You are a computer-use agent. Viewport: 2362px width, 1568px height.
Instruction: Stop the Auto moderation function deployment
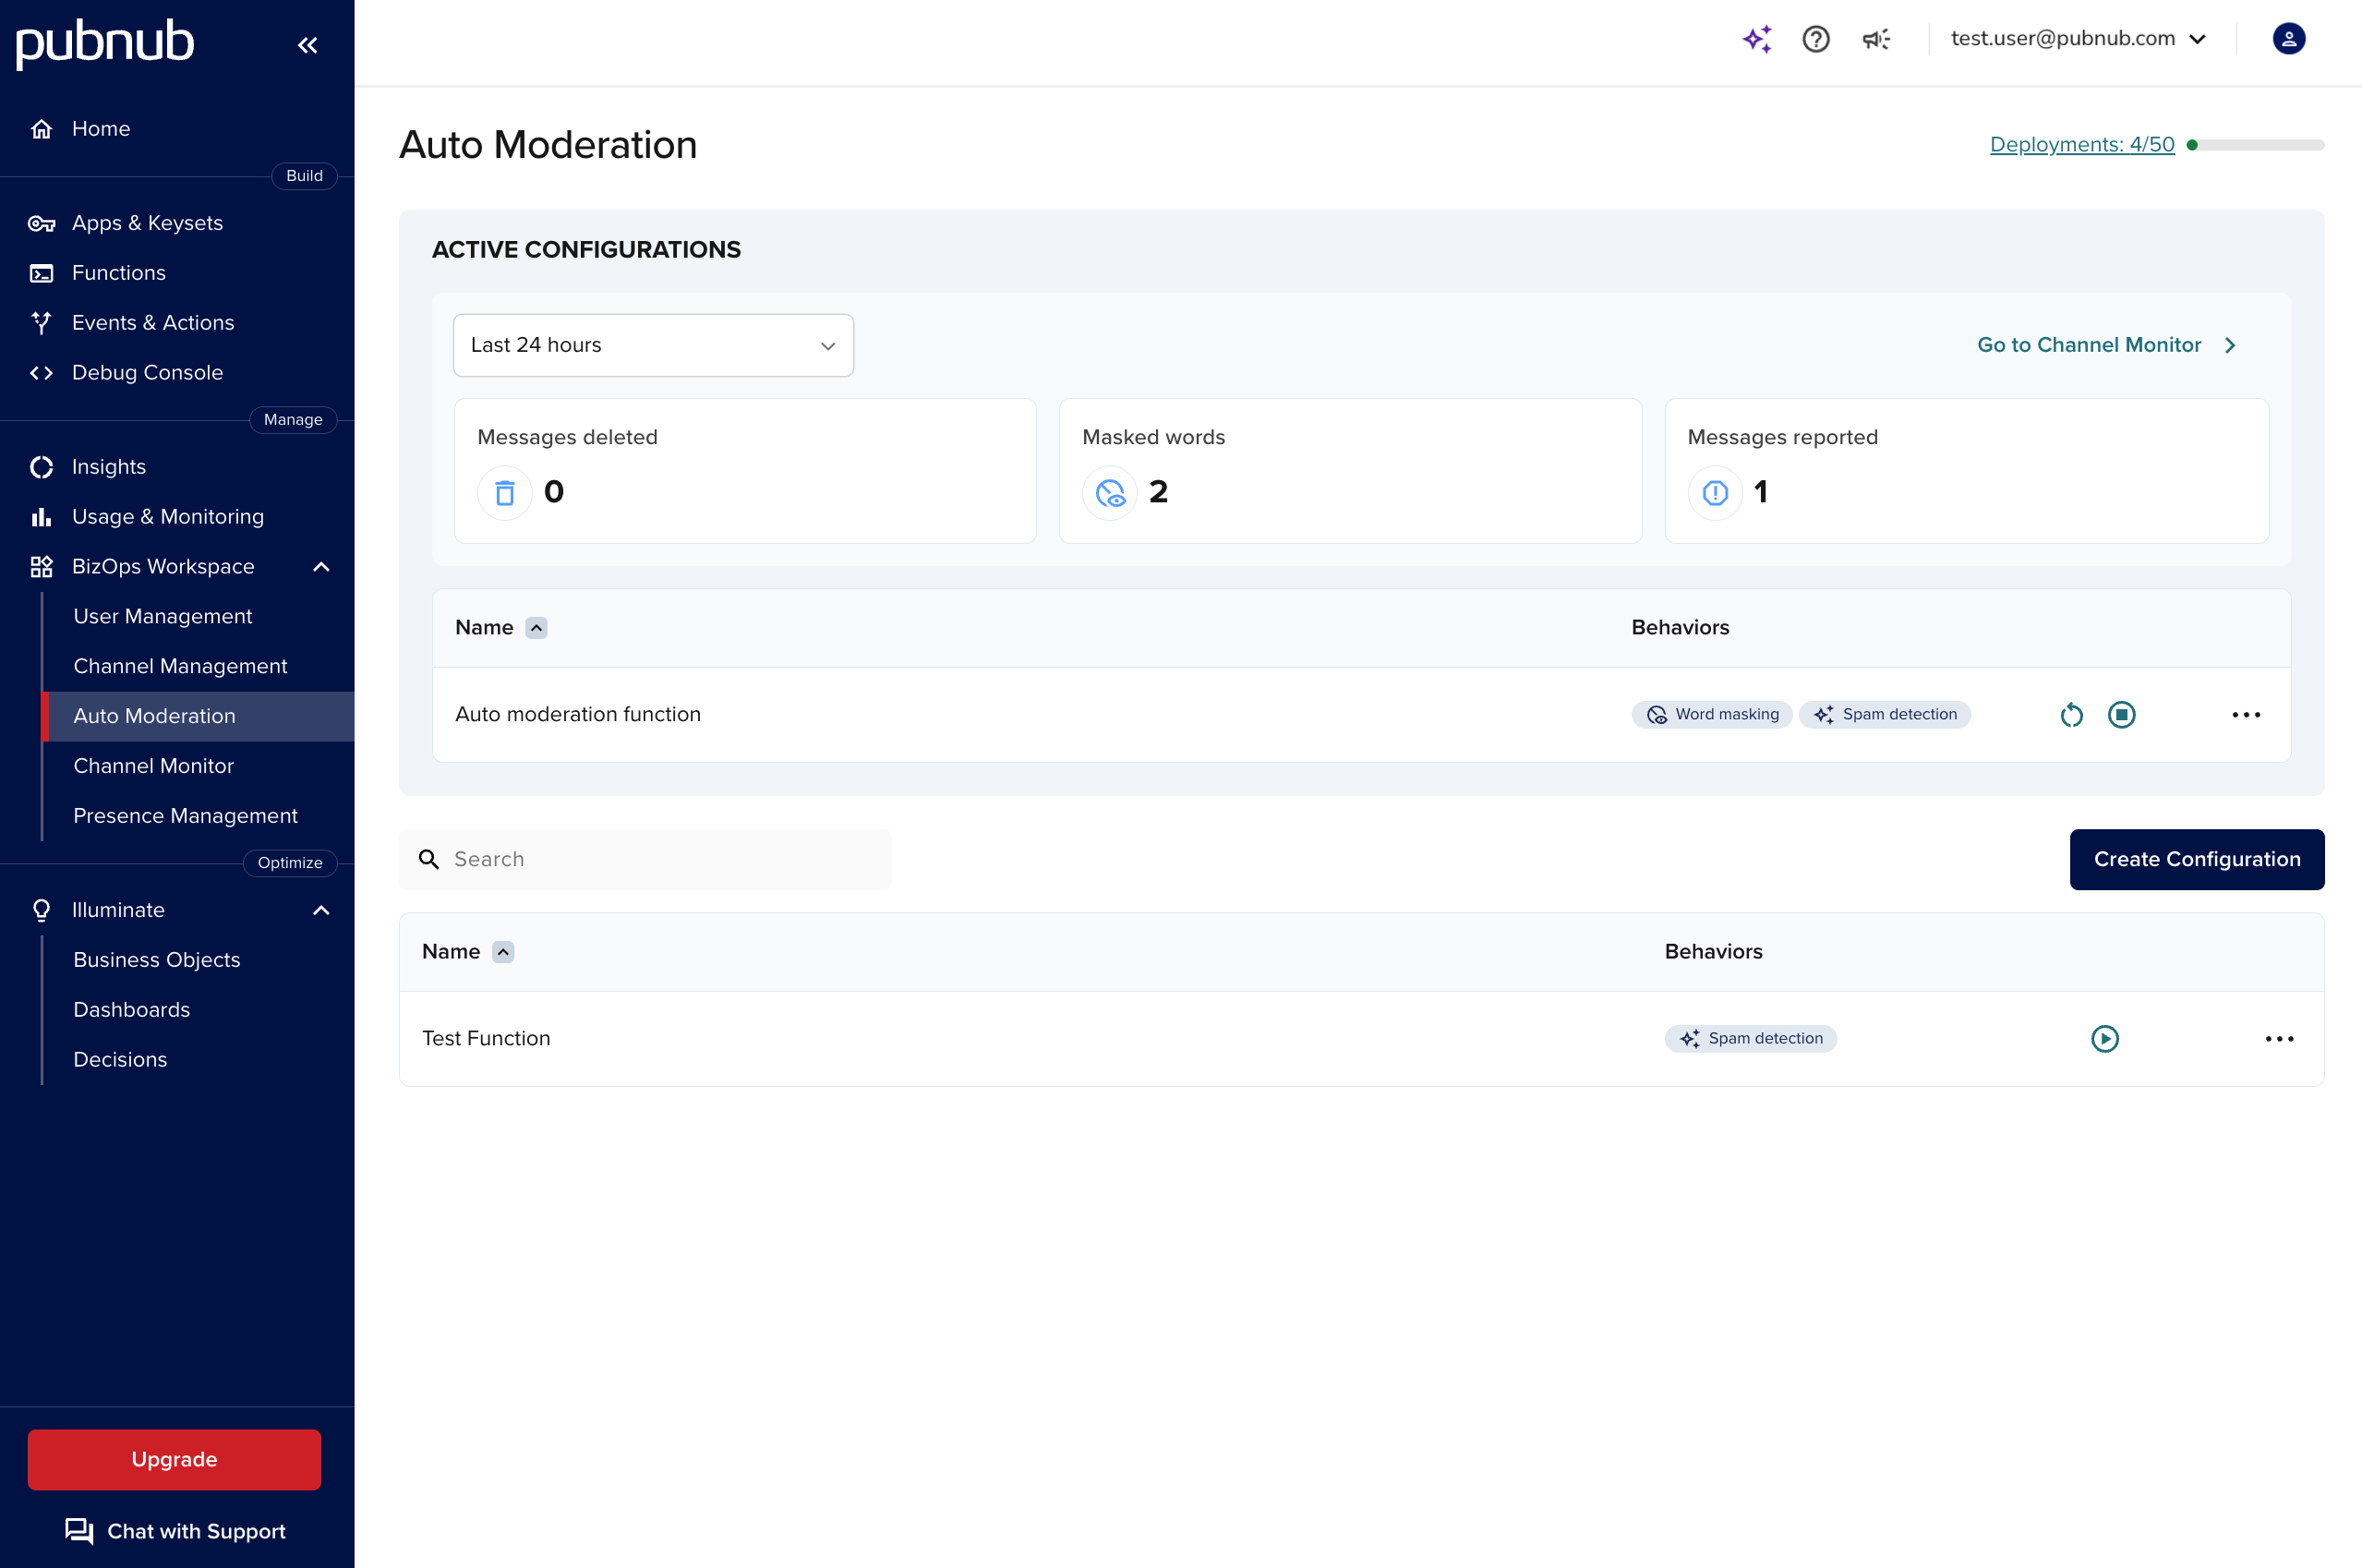[x=2122, y=714]
